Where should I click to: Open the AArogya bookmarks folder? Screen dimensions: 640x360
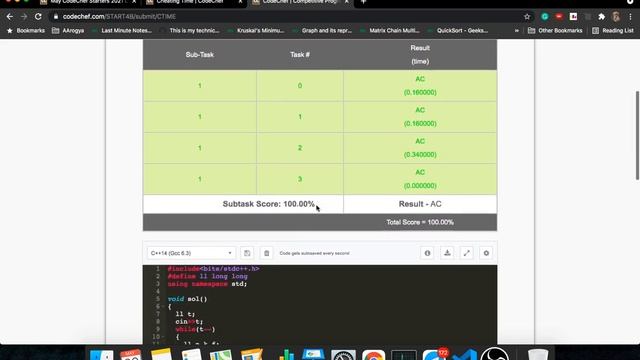pyautogui.click(x=68, y=31)
